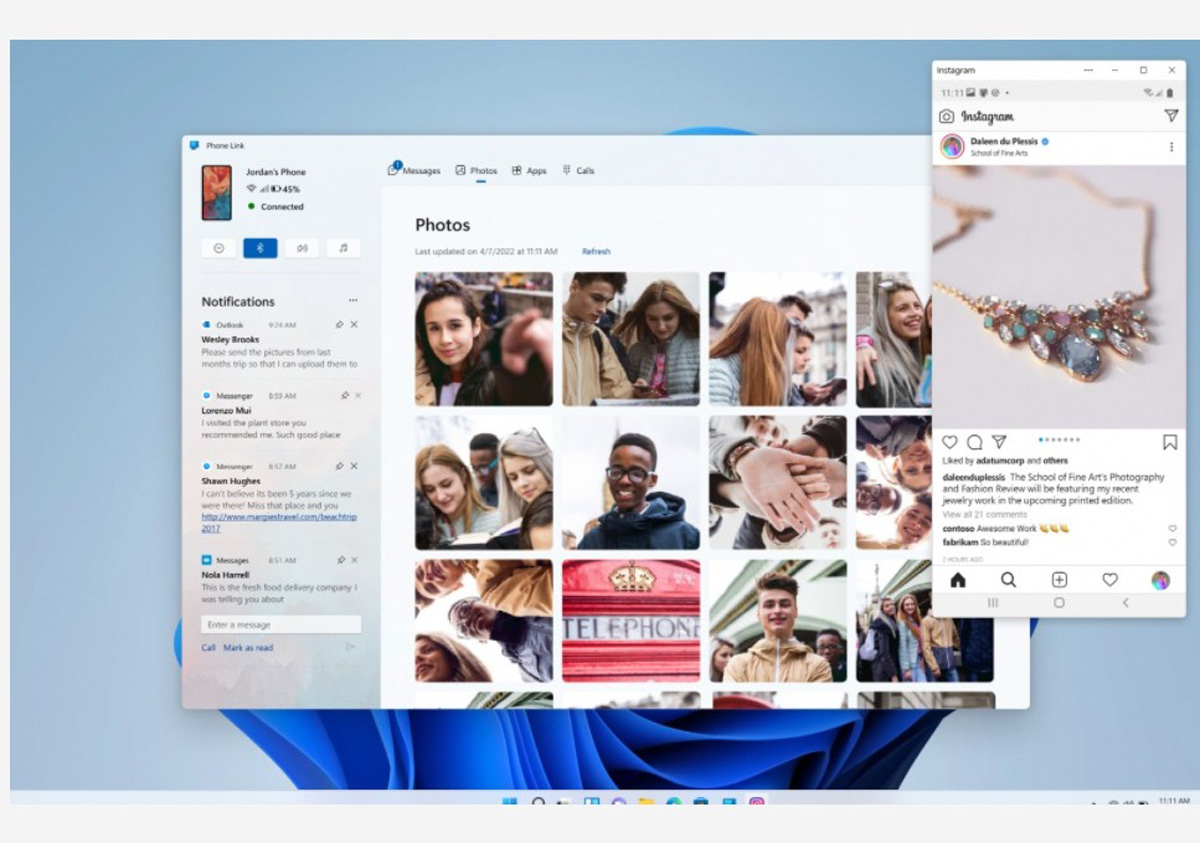Open Notifications more options ellipsis
This screenshot has height=843, width=1200.
[x=353, y=301]
